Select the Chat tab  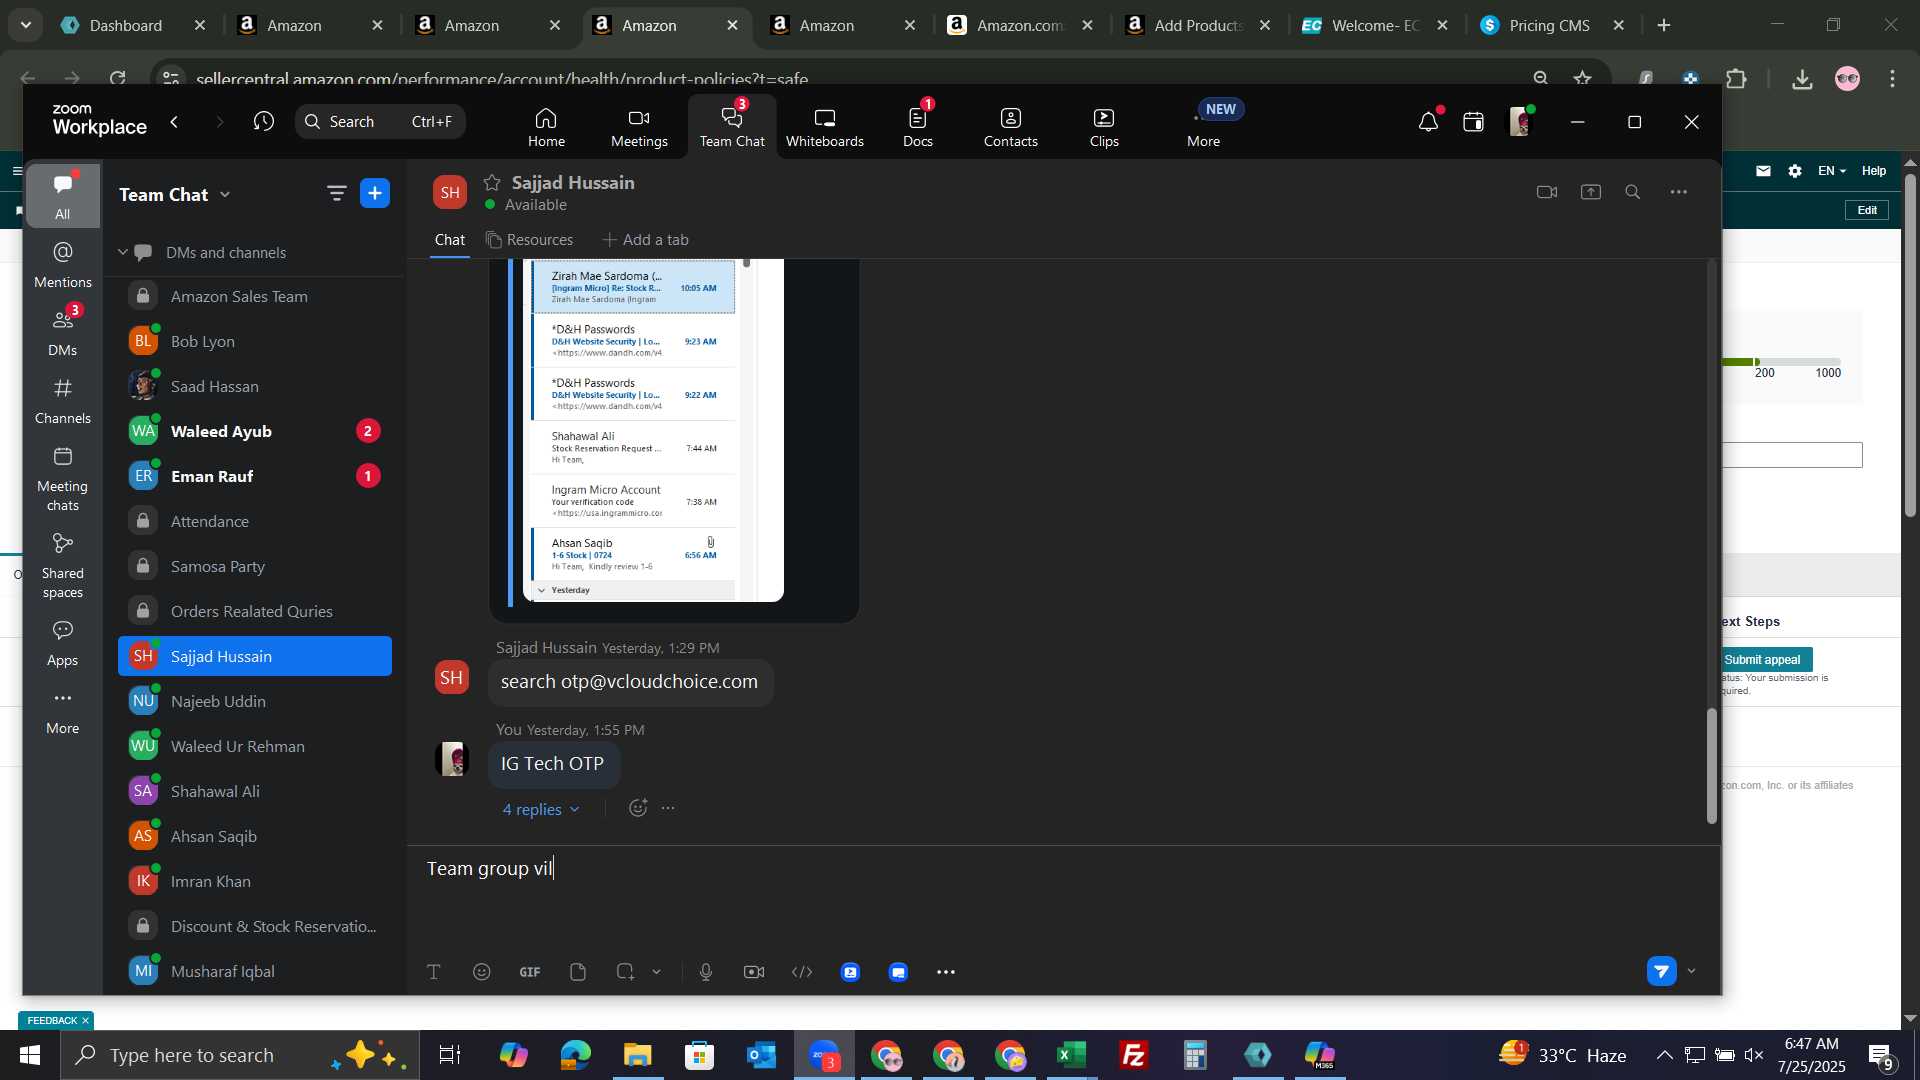(x=450, y=240)
